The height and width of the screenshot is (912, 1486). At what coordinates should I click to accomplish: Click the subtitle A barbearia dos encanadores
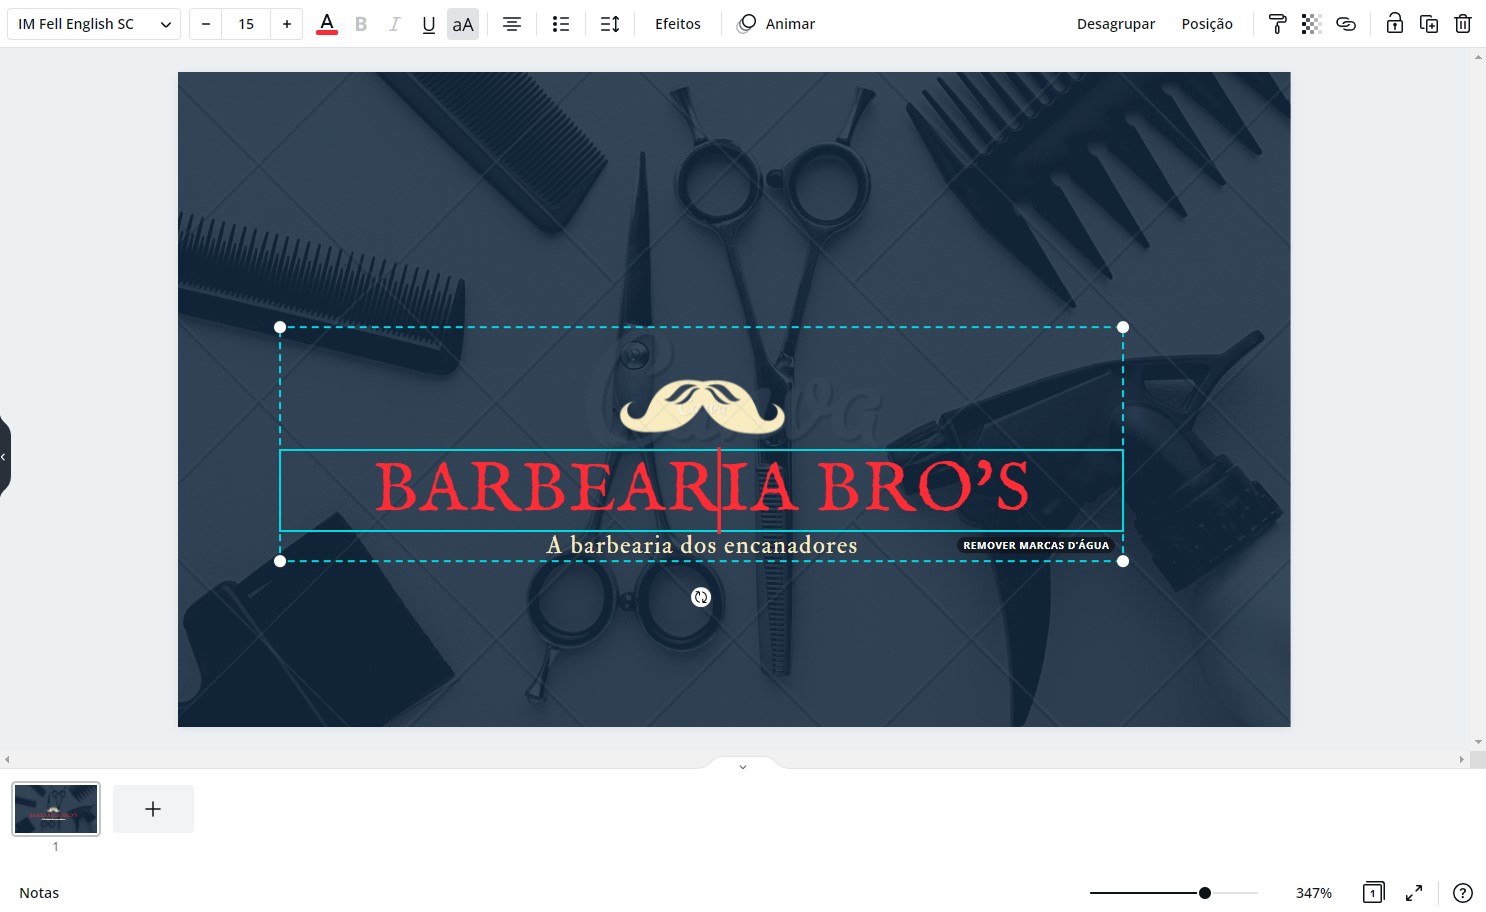(702, 545)
